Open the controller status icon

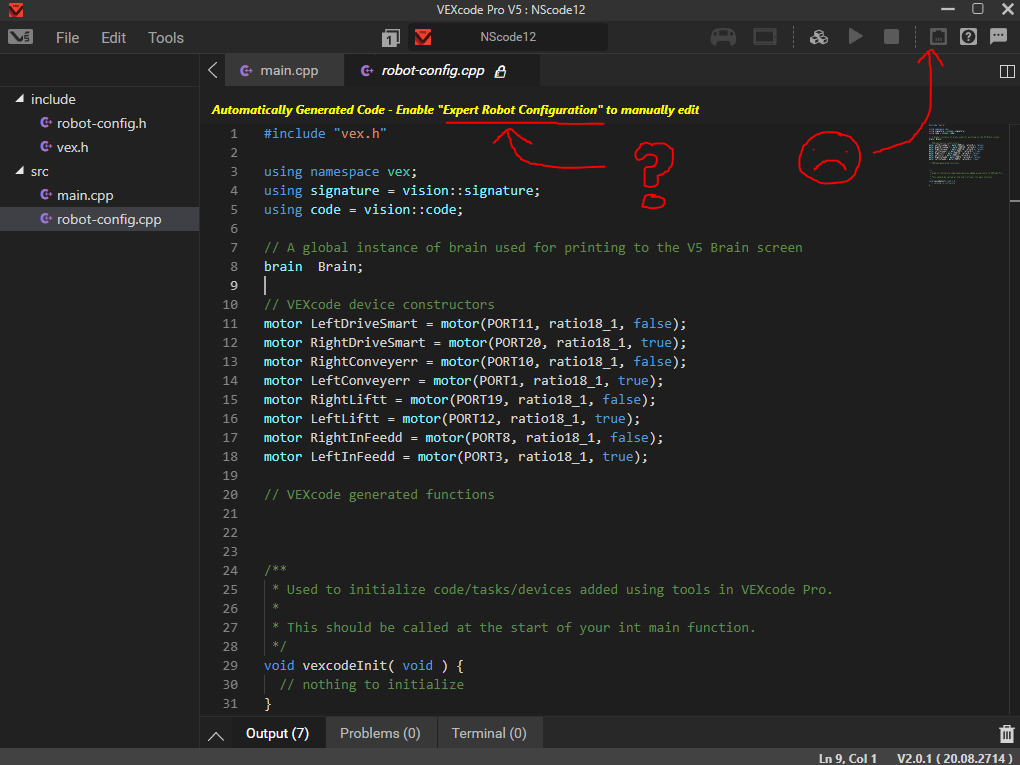pyautogui.click(x=723, y=37)
